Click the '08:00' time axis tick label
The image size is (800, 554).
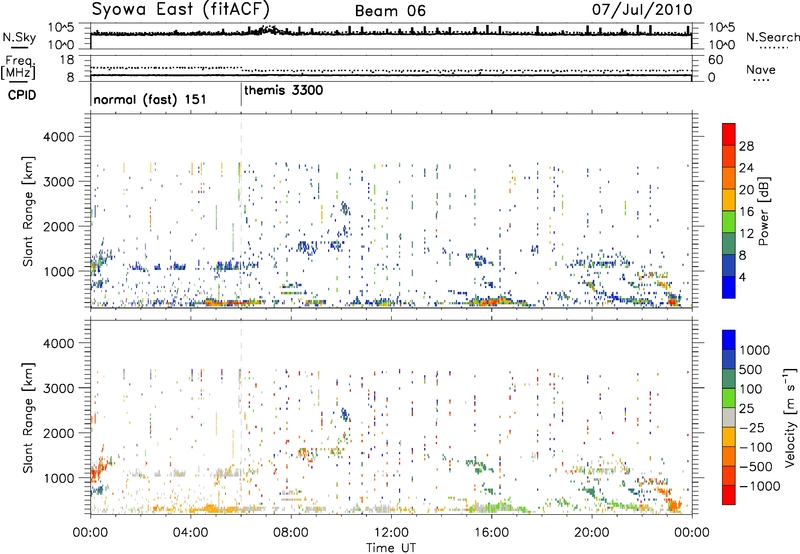coord(290,533)
